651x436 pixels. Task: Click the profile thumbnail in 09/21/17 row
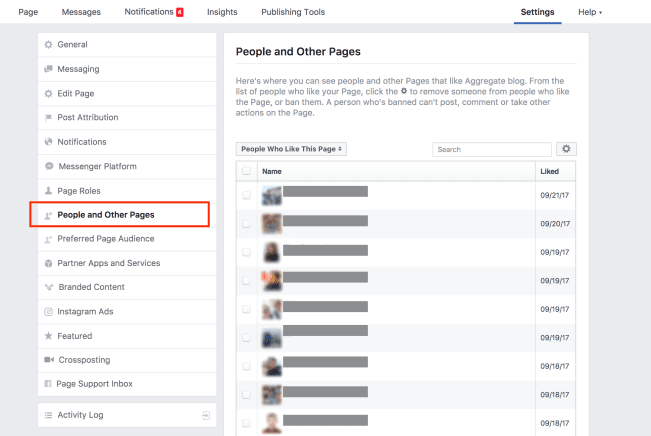click(x=272, y=195)
